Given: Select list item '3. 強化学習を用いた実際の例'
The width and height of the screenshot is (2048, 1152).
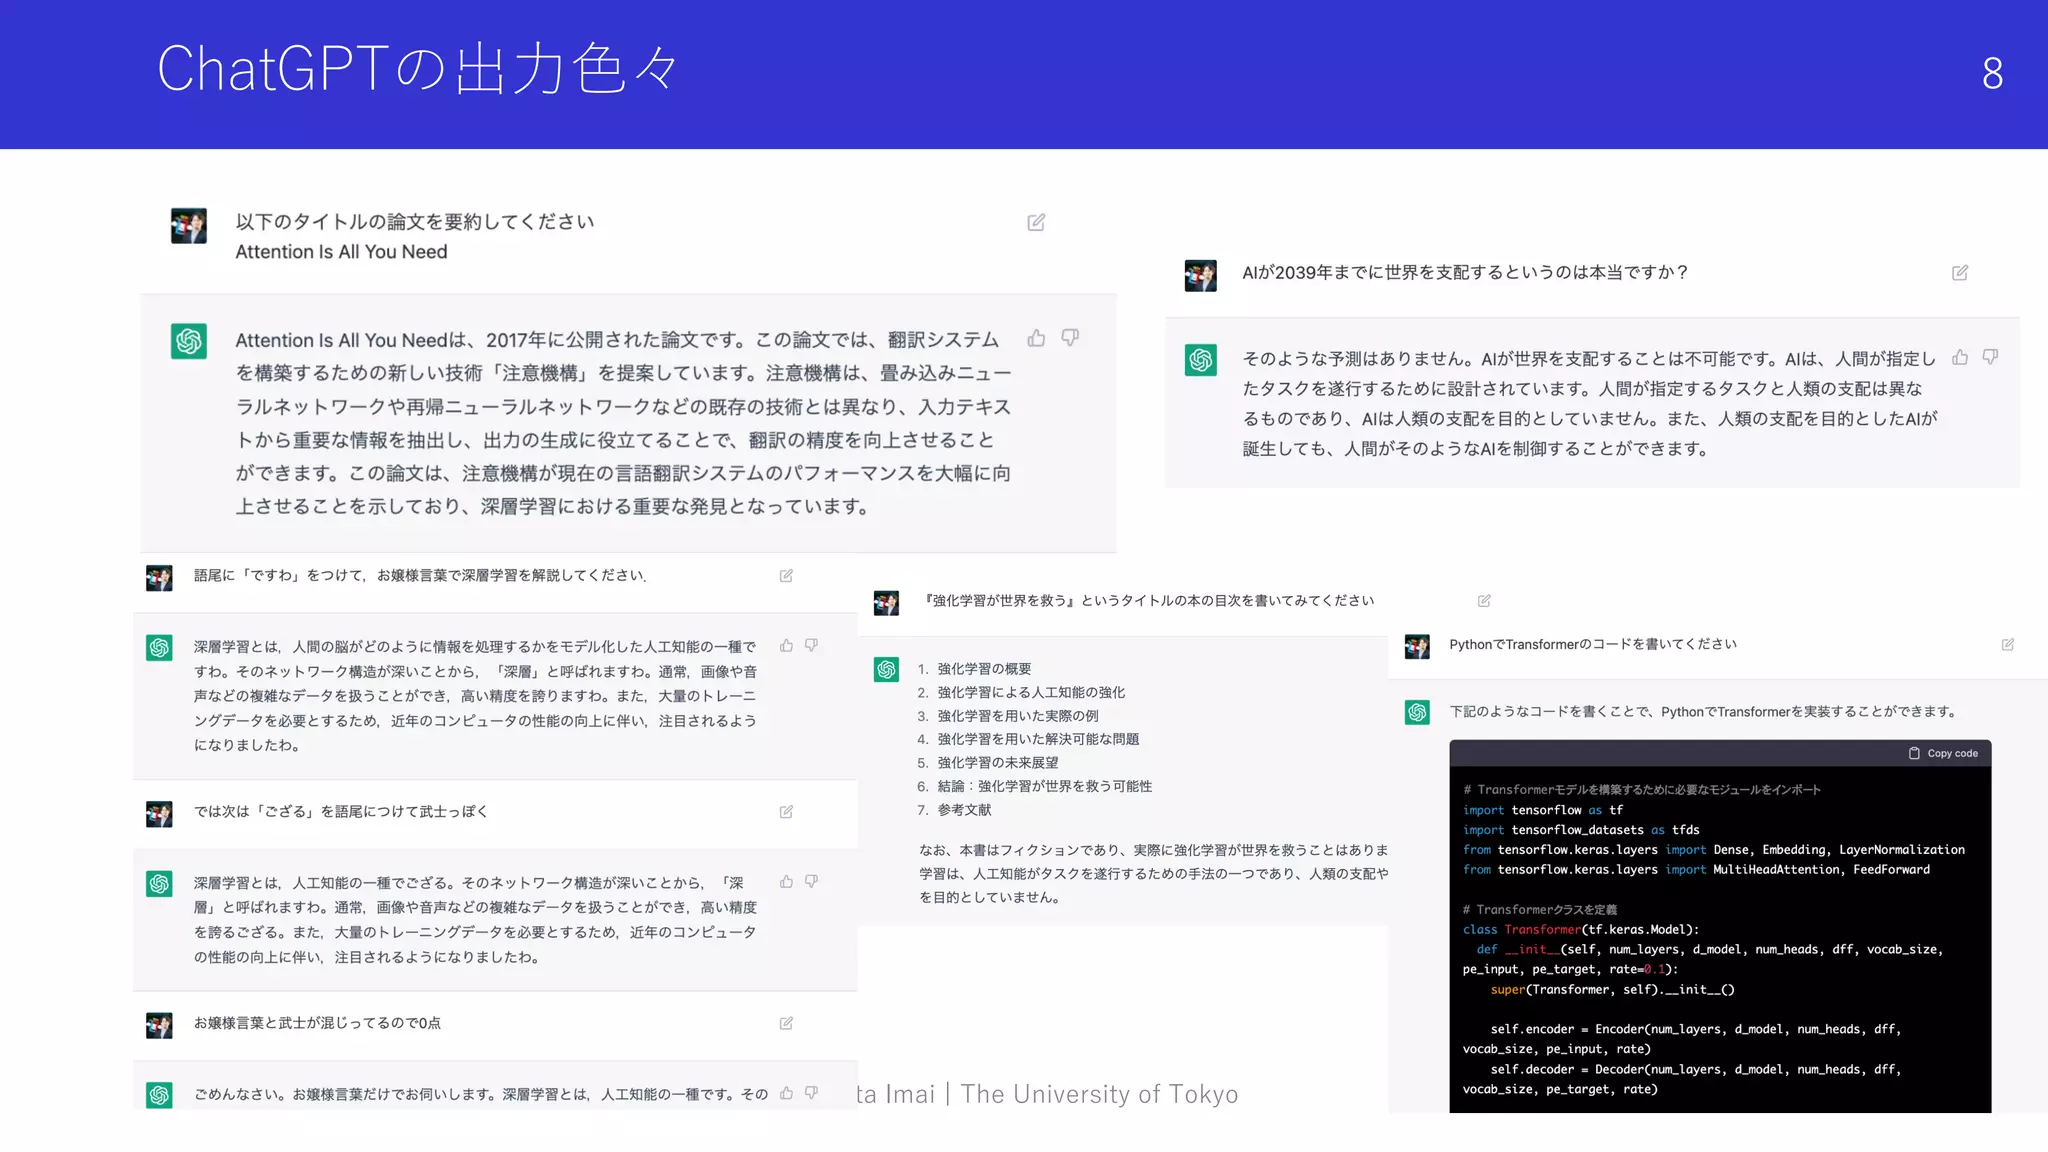Looking at the screenshot, I should click(x=1008, y=716).
